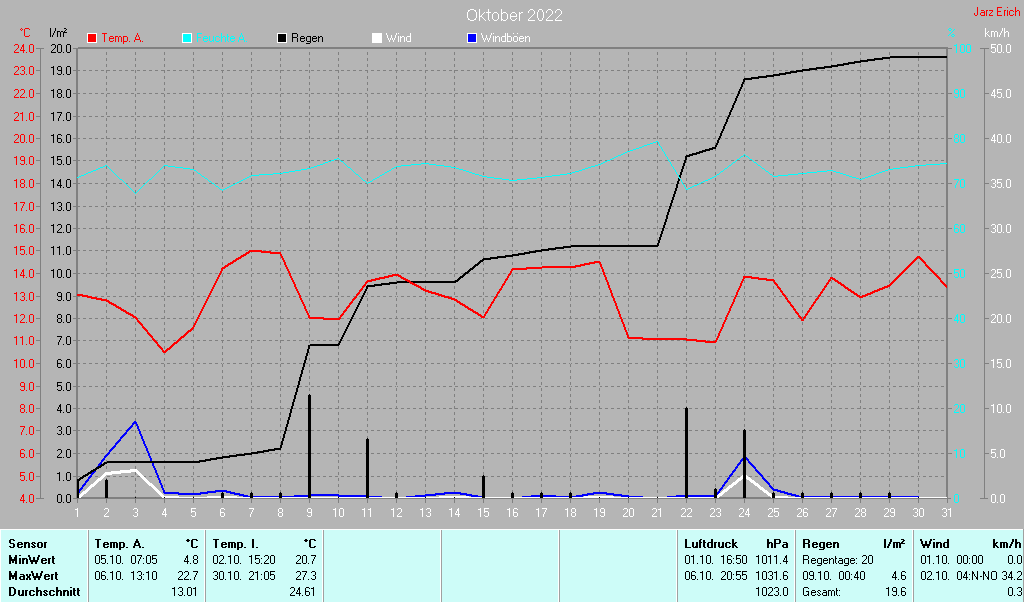Click the white Wind legend square
The image size is (1024, 602).
click(x=376, y=38)
